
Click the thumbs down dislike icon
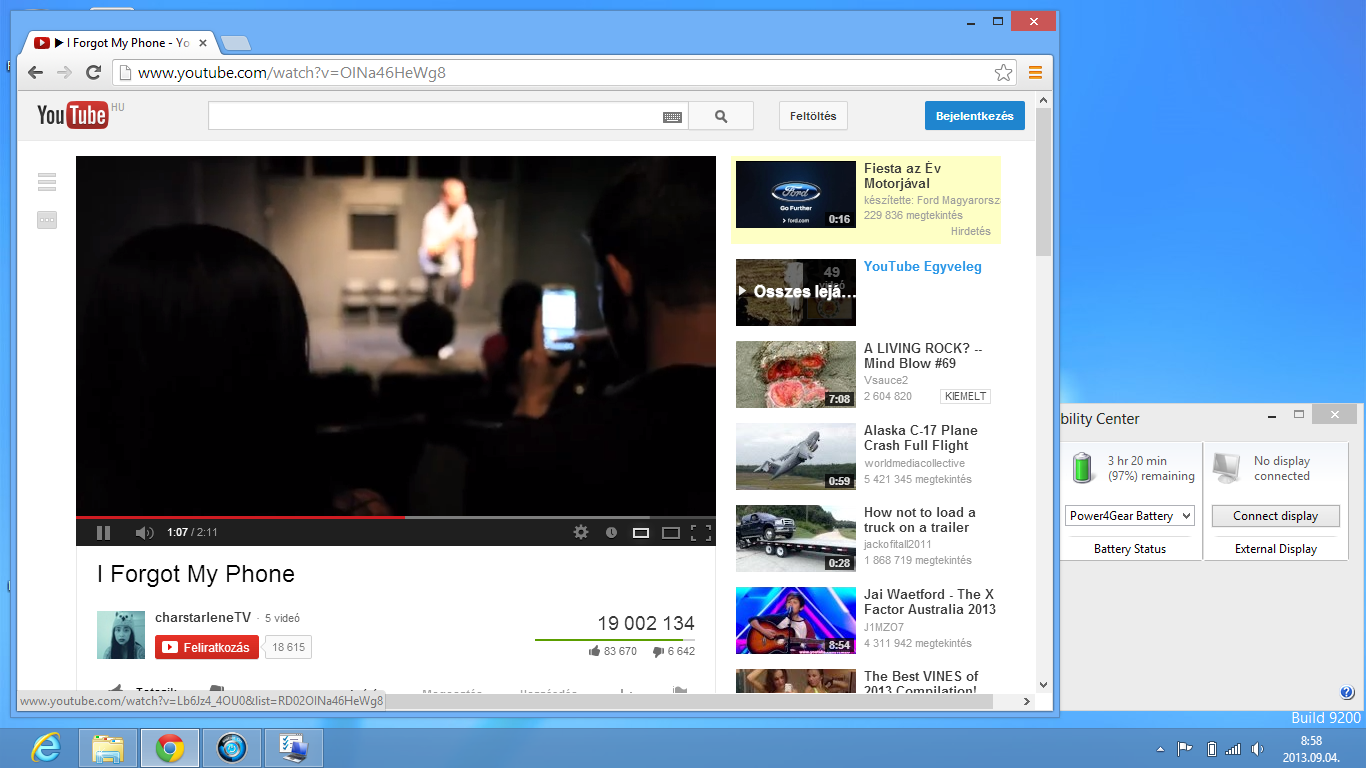click(658, 651)
